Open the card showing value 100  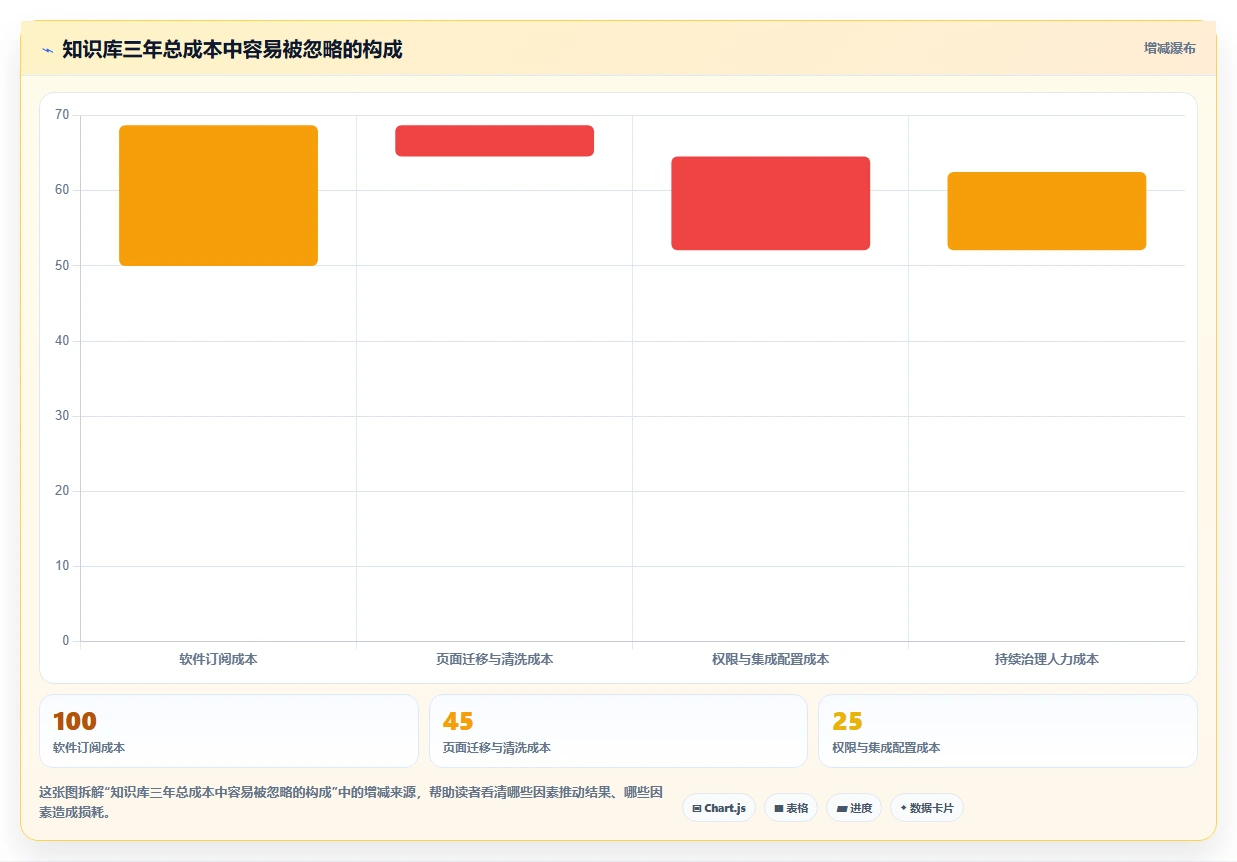pyautogui.click(x=228, y=731)
